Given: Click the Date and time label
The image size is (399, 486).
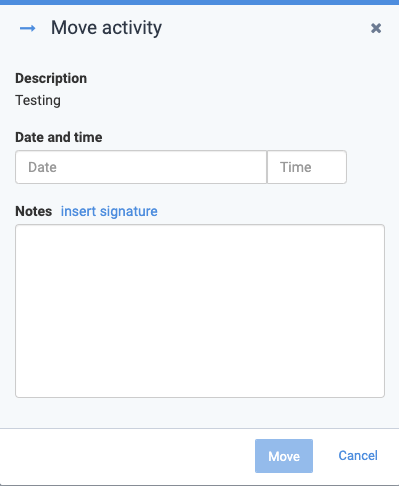Looking at the screenshot, I should [59, 137].
